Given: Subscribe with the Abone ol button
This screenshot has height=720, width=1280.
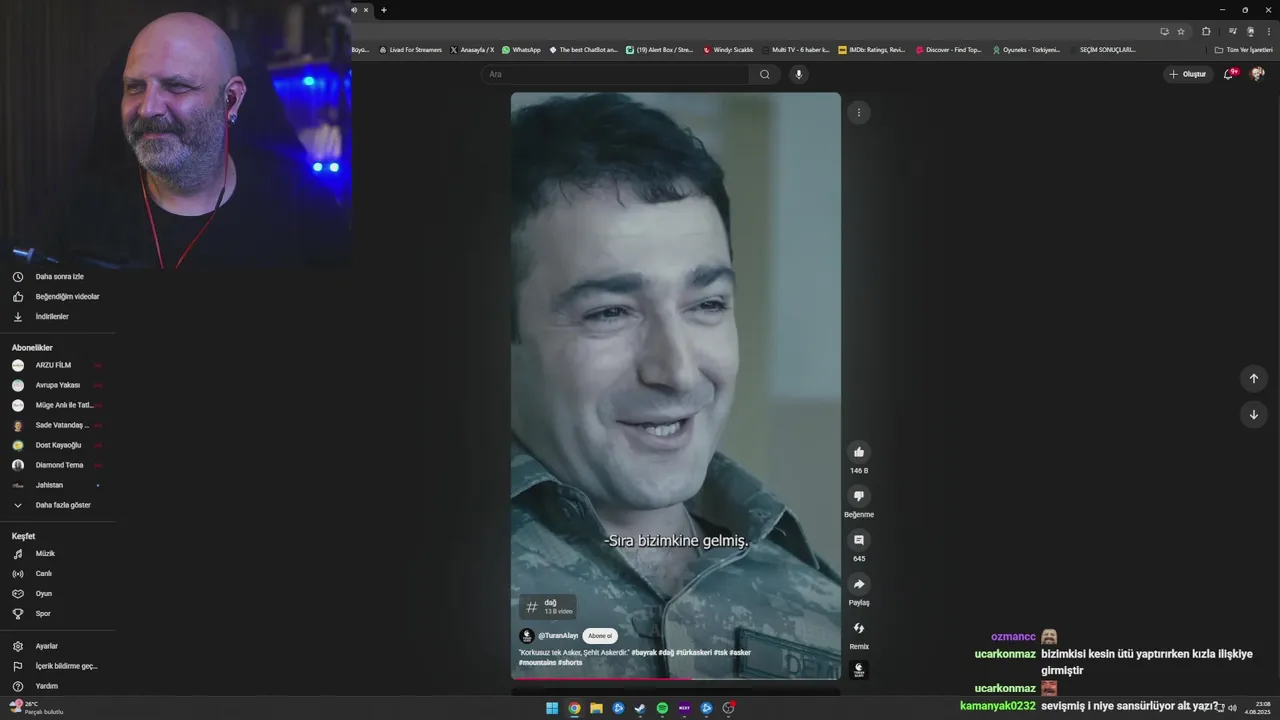Looking at the screenshot, I should pos(600,636).
